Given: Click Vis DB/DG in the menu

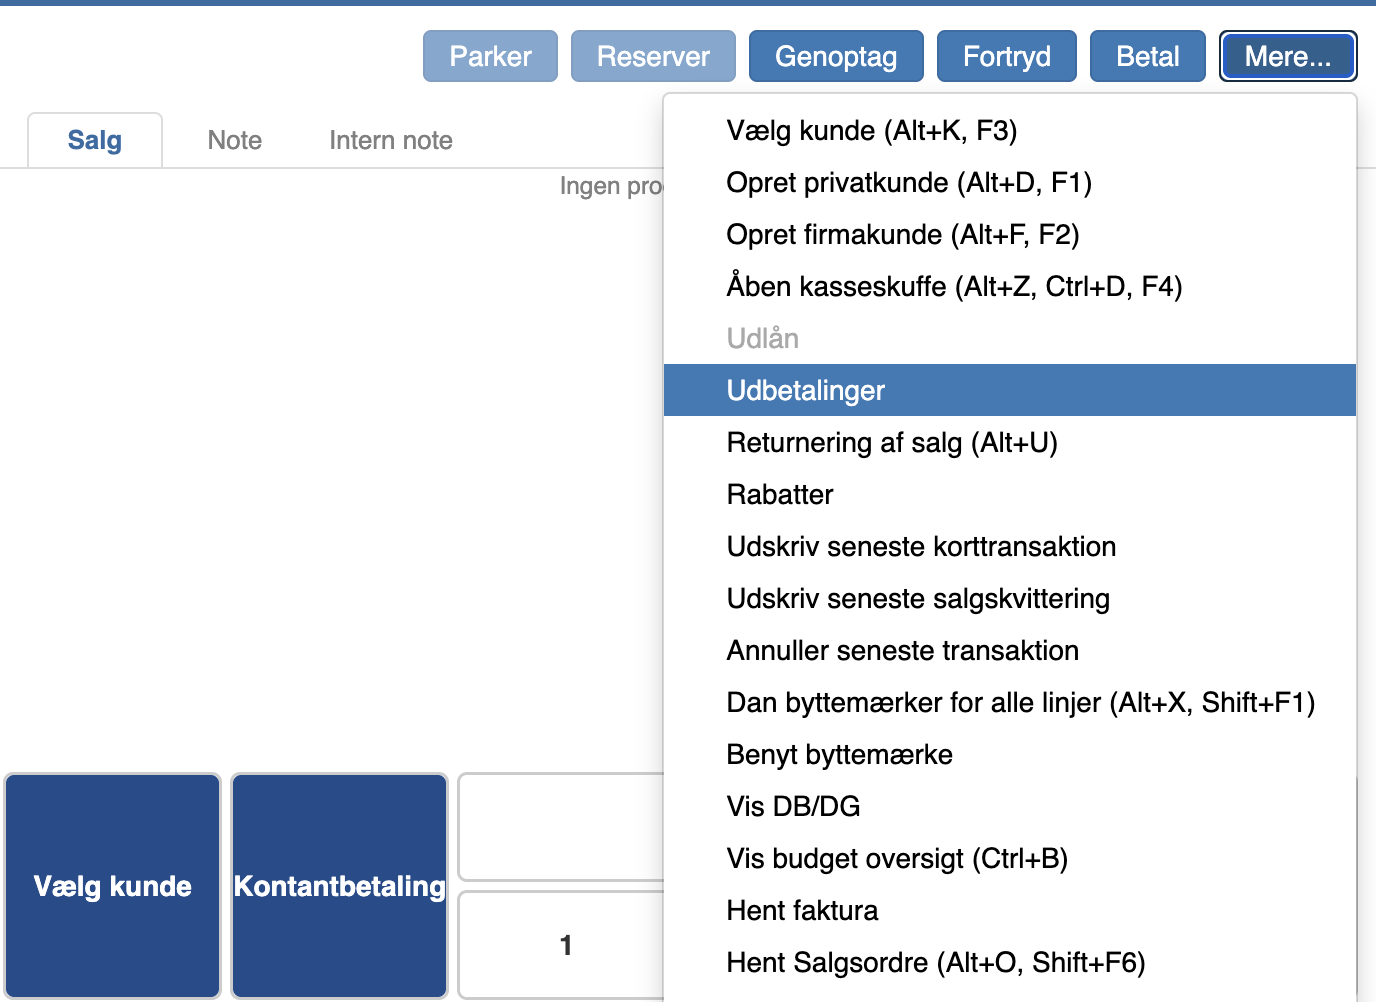Looking at the screenshot, I should point(793,807).
